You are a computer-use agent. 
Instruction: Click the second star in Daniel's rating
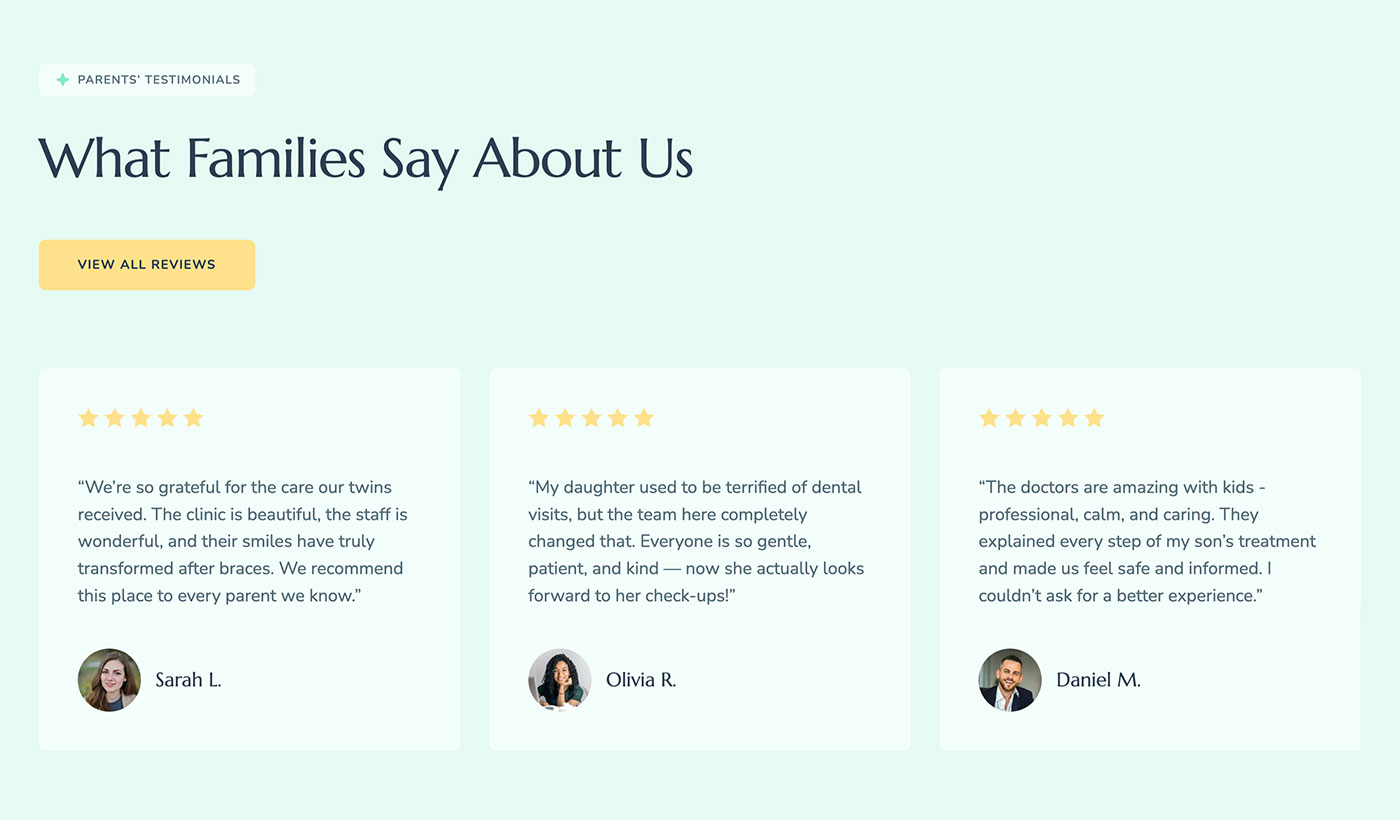1015,417
